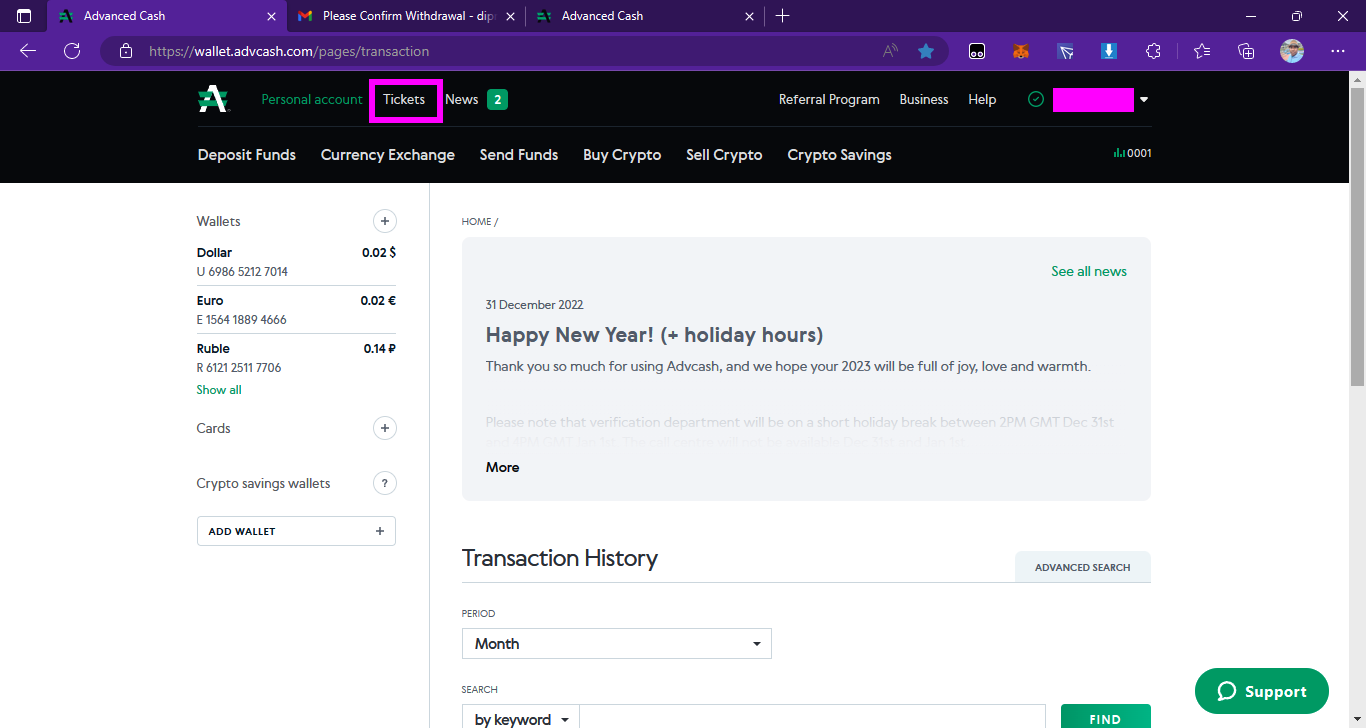Go to Send Funds
This screenshot has height=728, width=1366.
(519, 155)
